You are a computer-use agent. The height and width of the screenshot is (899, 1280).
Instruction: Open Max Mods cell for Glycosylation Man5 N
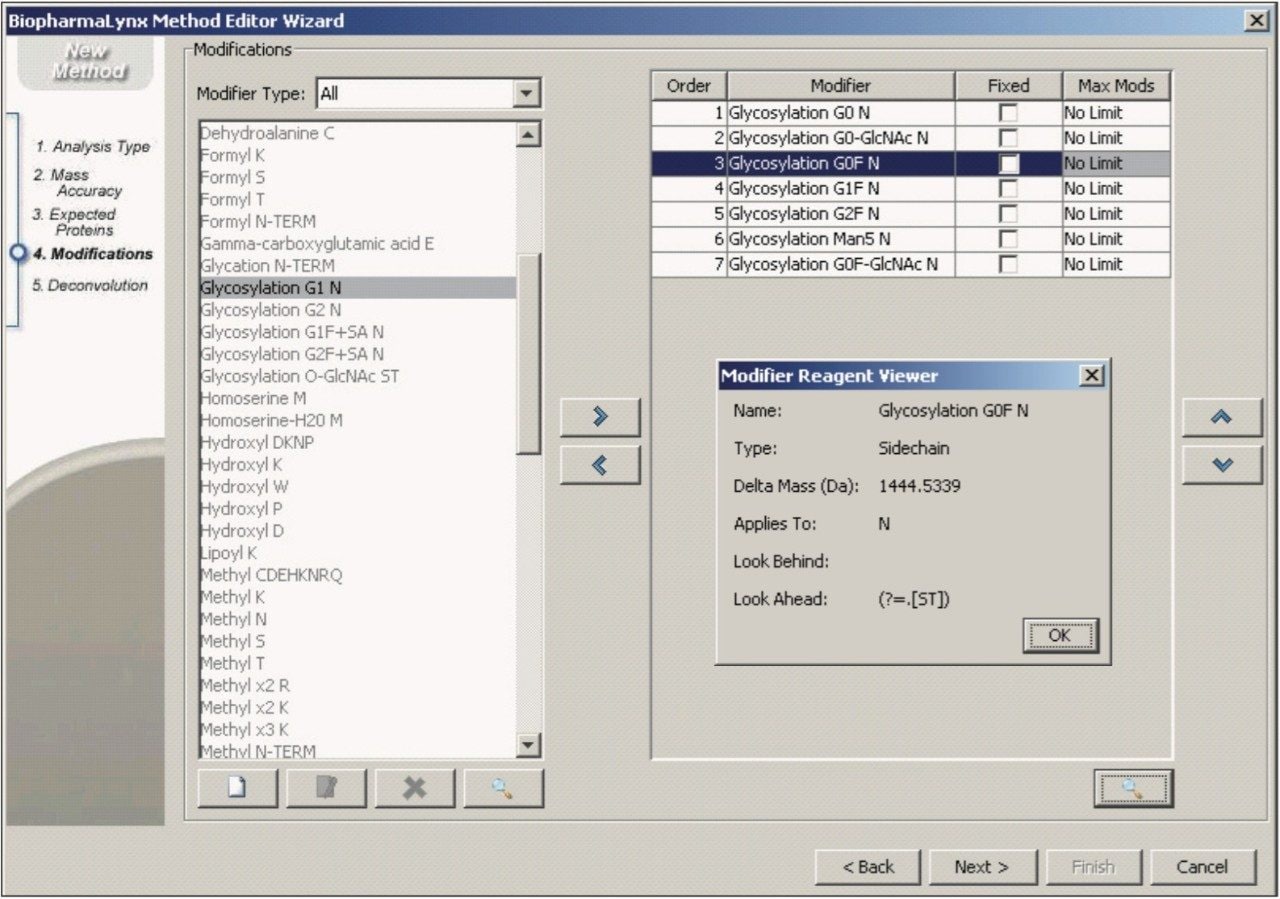[1116, 239]
